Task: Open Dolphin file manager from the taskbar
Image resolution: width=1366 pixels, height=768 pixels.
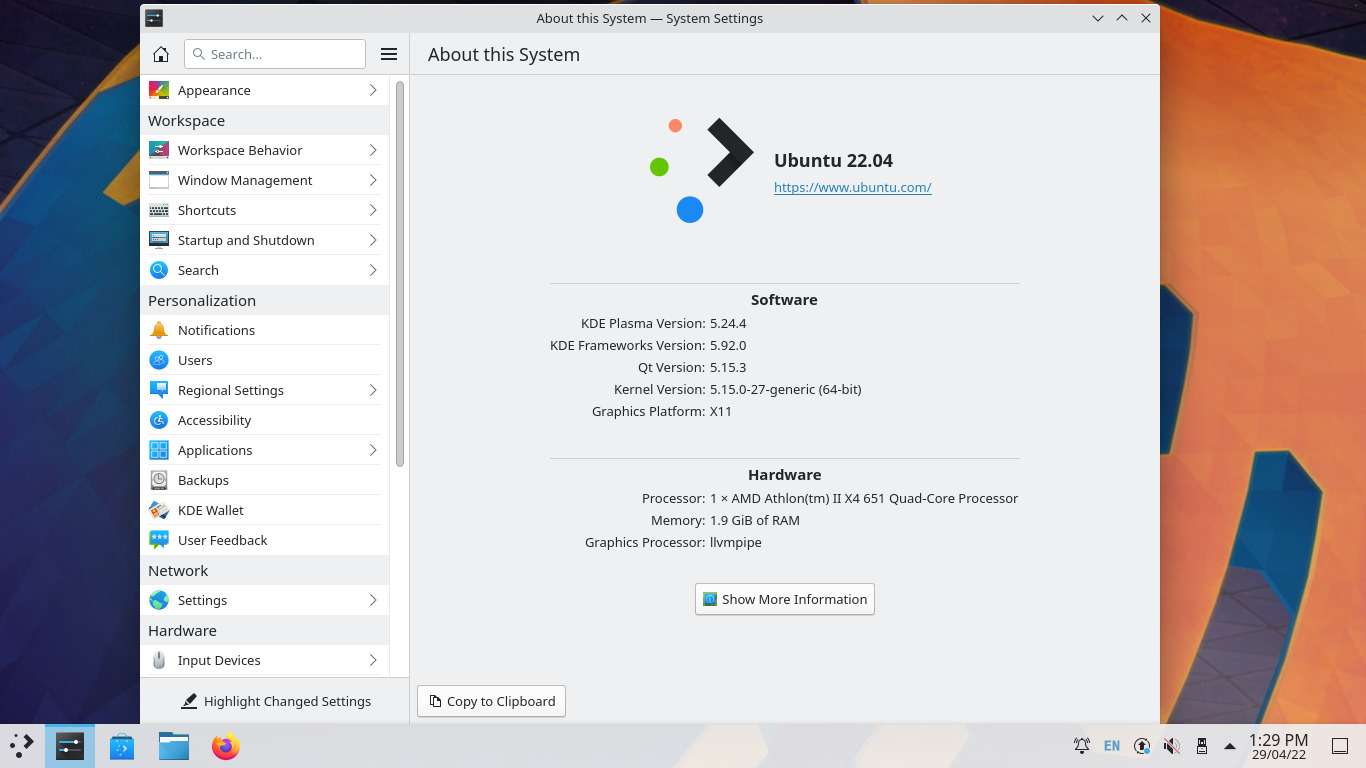Action: (x=173, y=746)
